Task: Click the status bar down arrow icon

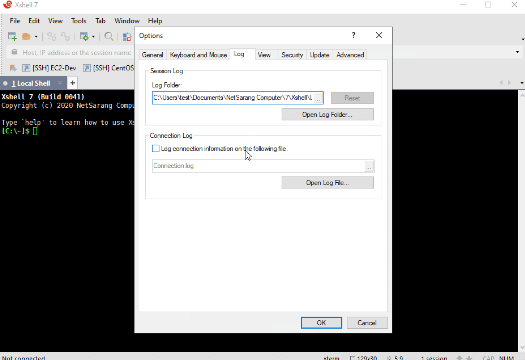Action: tap(469, 358)
